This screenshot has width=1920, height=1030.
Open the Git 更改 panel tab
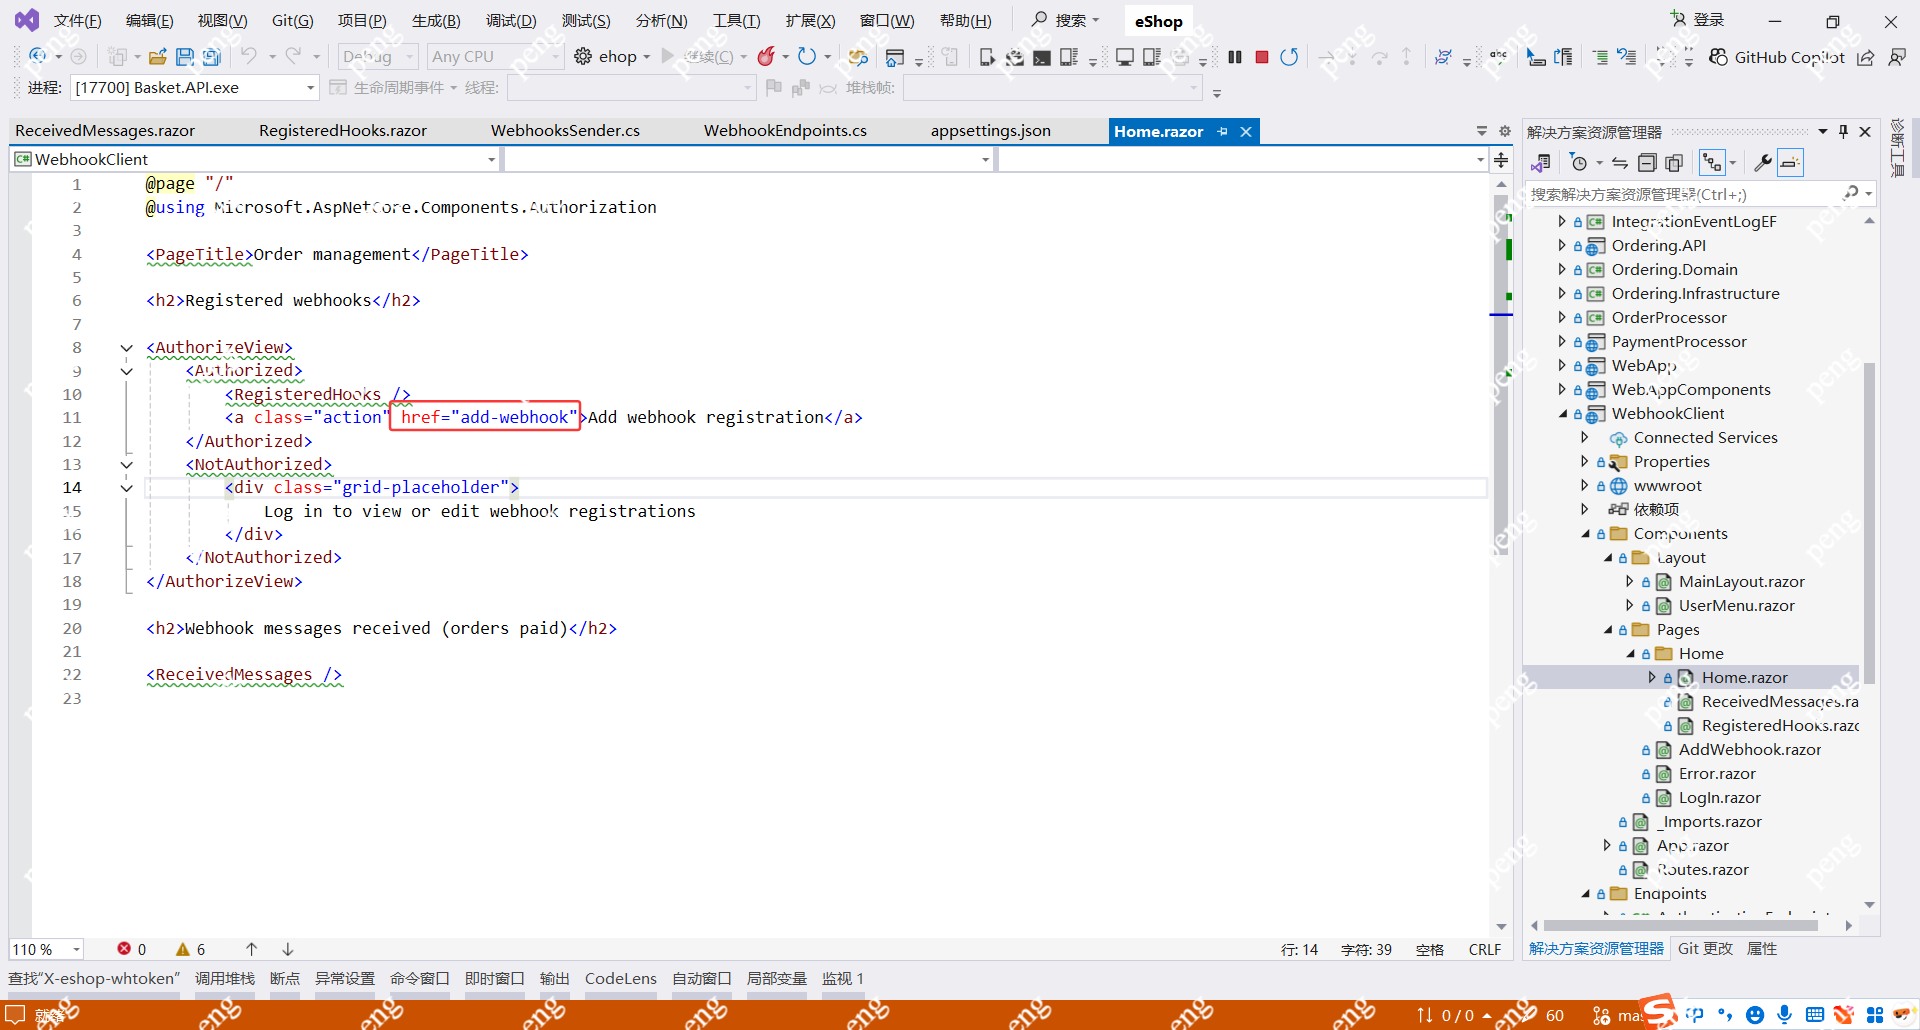(x=1705, y=949)
